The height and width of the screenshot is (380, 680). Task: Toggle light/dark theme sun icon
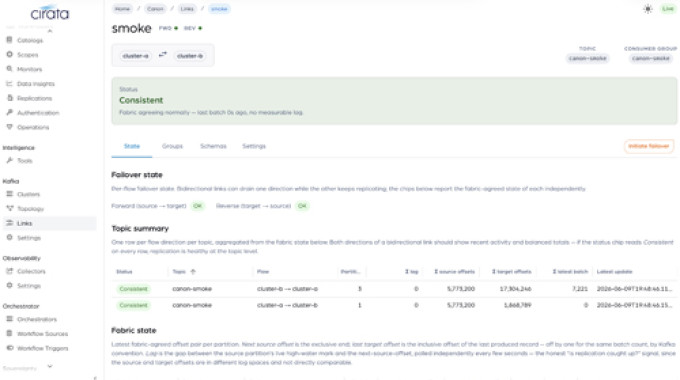648,9
